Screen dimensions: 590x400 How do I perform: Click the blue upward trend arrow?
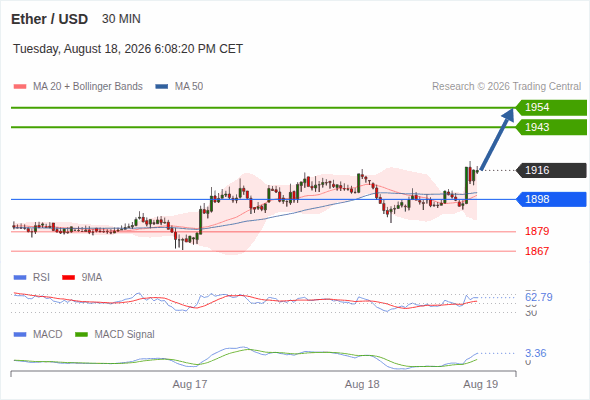[x=497, y=139]
